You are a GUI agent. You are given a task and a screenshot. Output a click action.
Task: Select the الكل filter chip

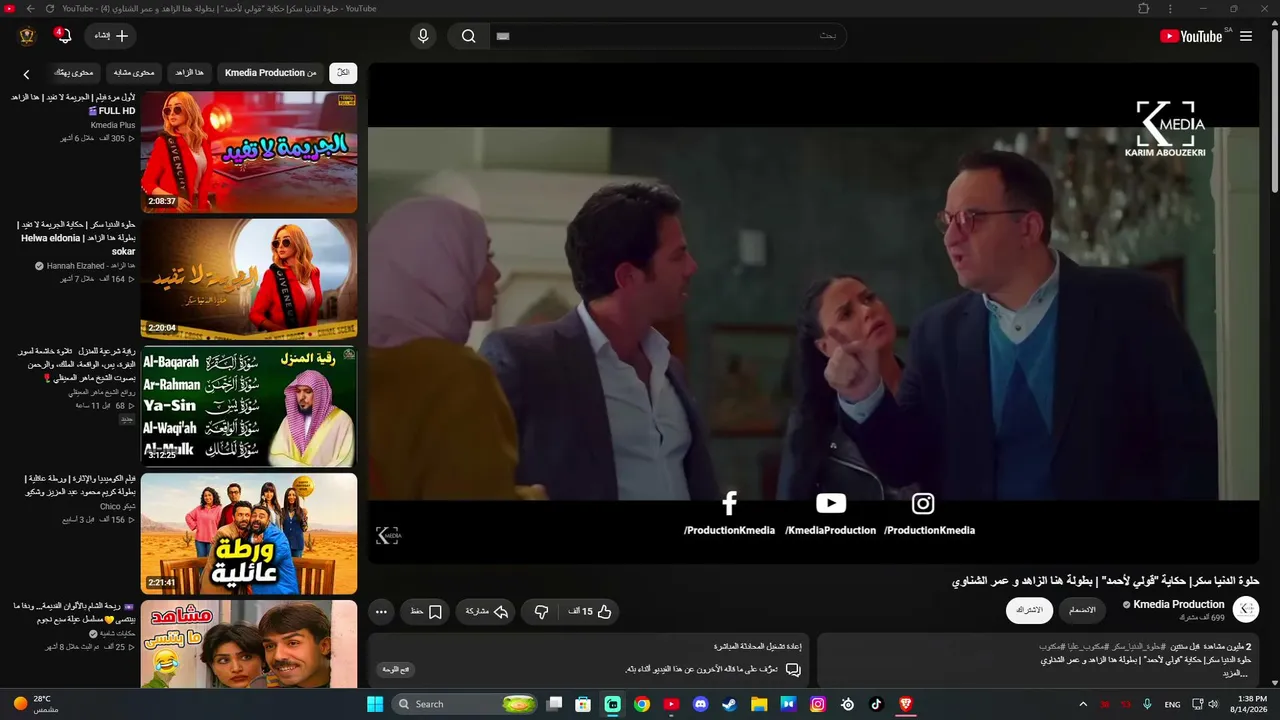point(343,73)
